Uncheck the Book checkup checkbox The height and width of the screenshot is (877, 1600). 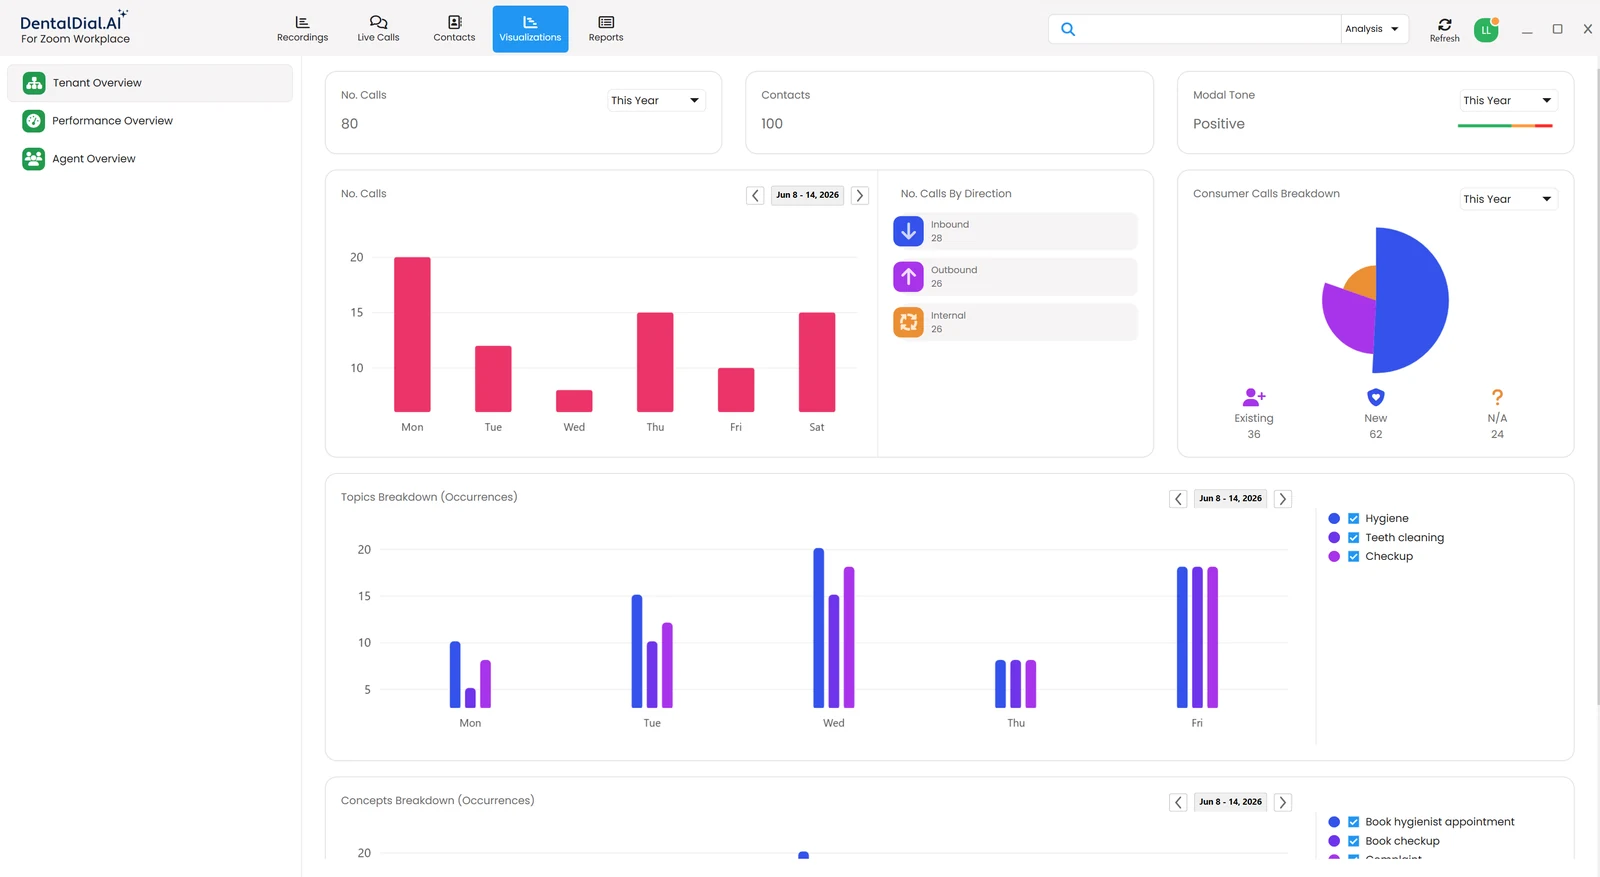(x=1354, y=841)
